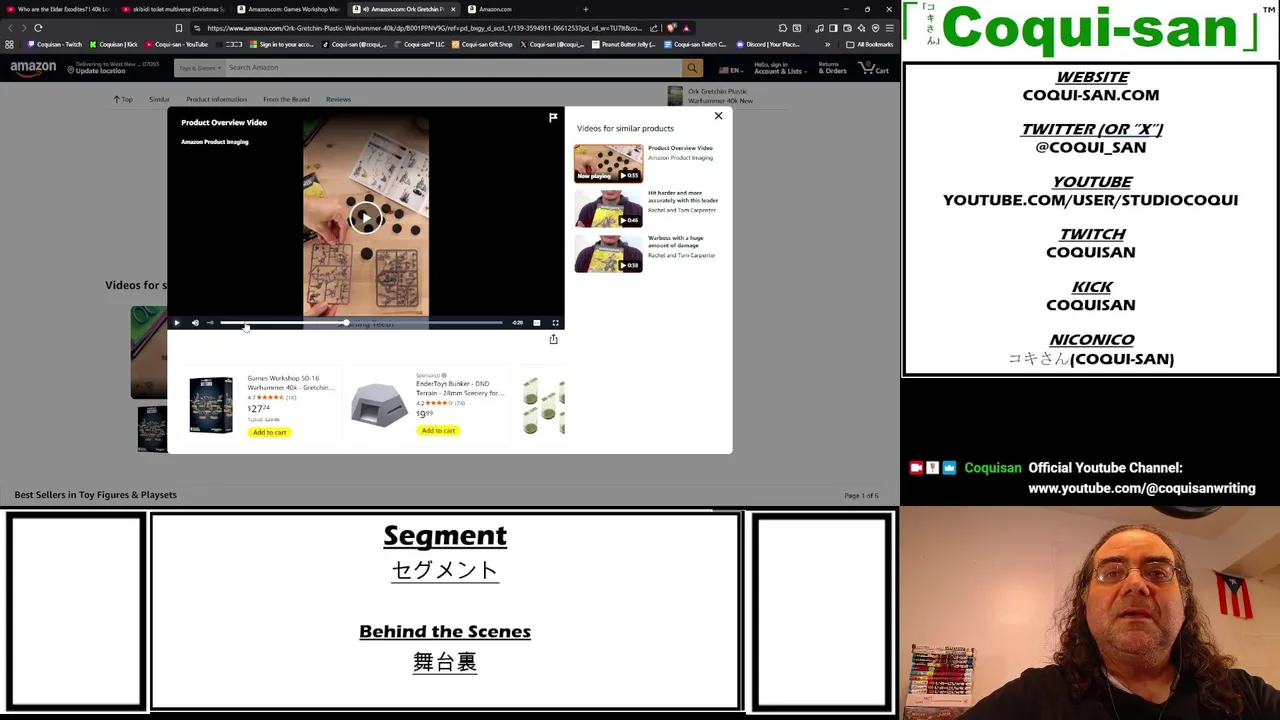Open the Games Workshop 50-16 Gretchin product link
The image size is (1280, 720).
point(290,383)
